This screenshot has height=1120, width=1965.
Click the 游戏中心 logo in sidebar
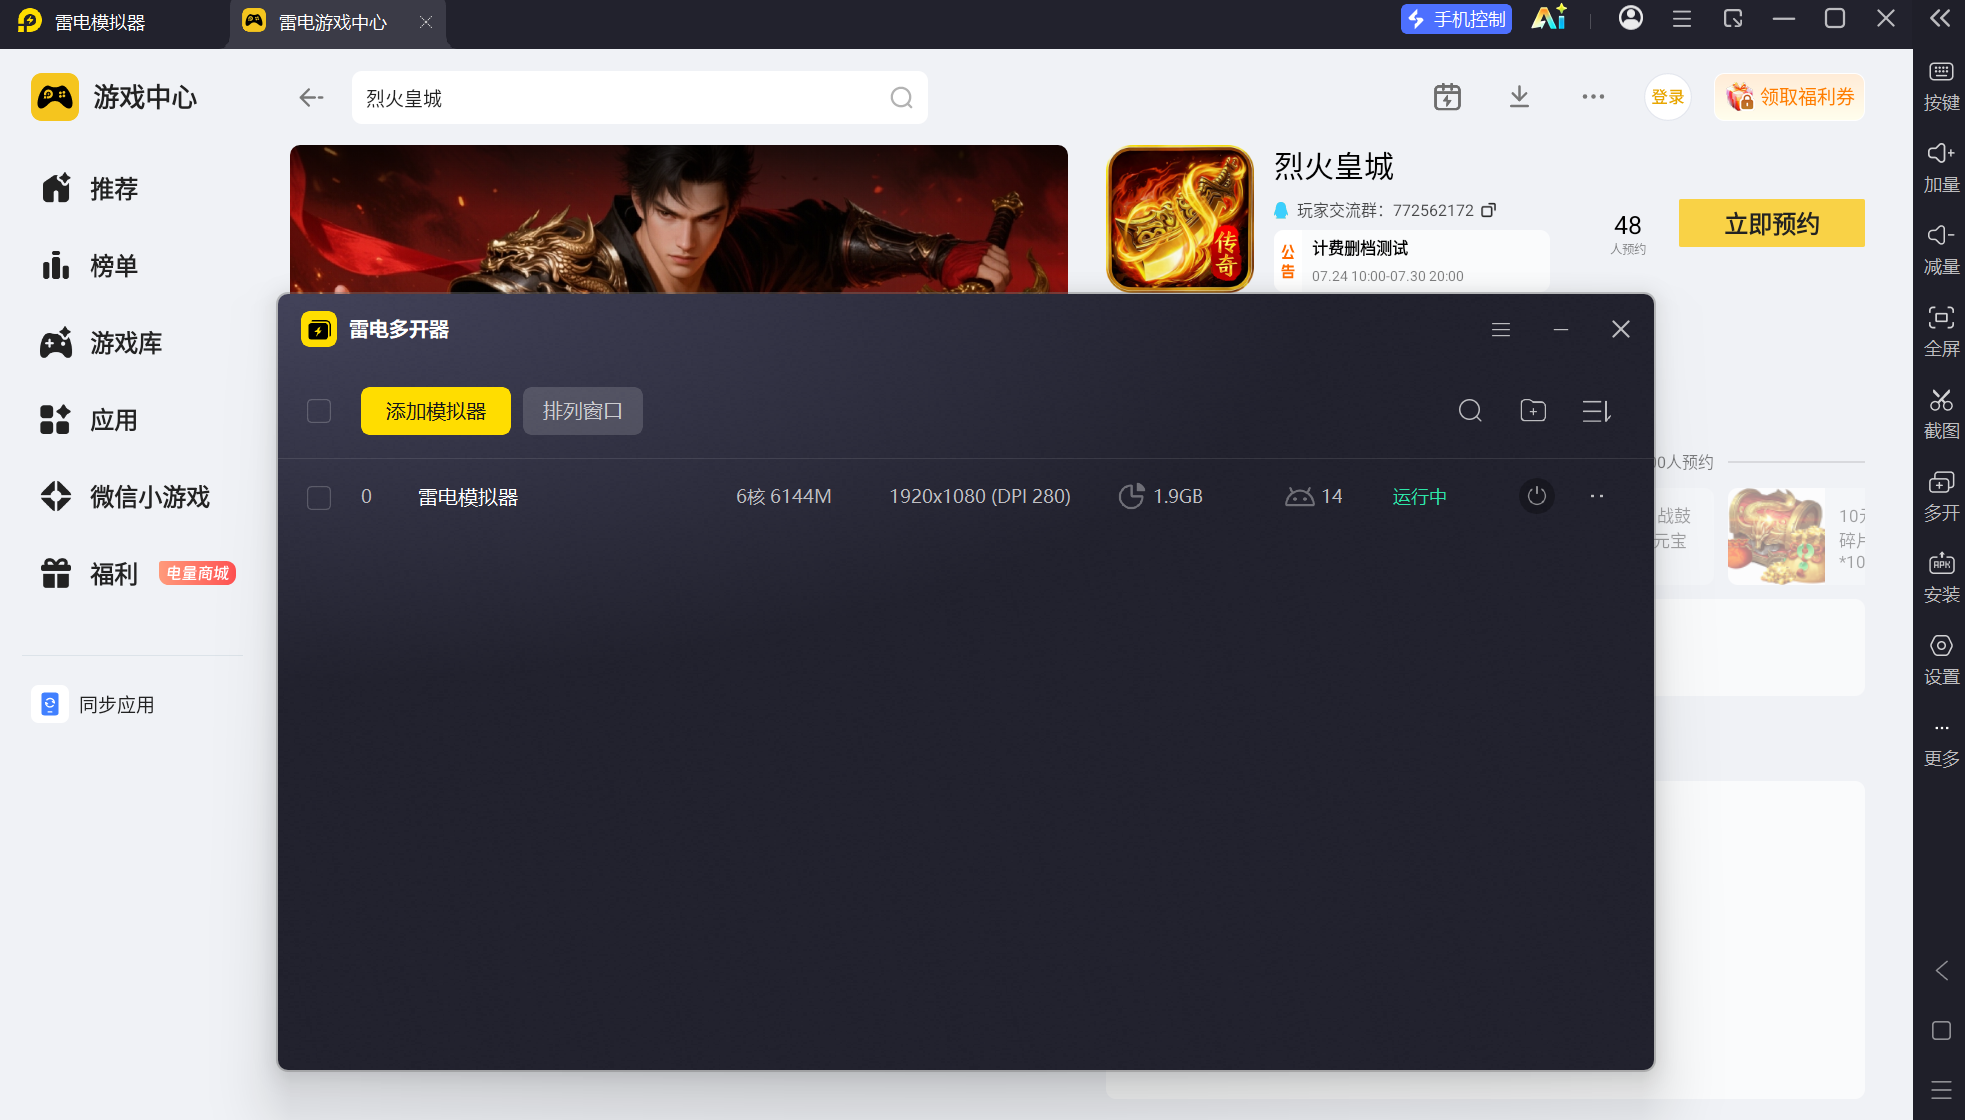114,97
